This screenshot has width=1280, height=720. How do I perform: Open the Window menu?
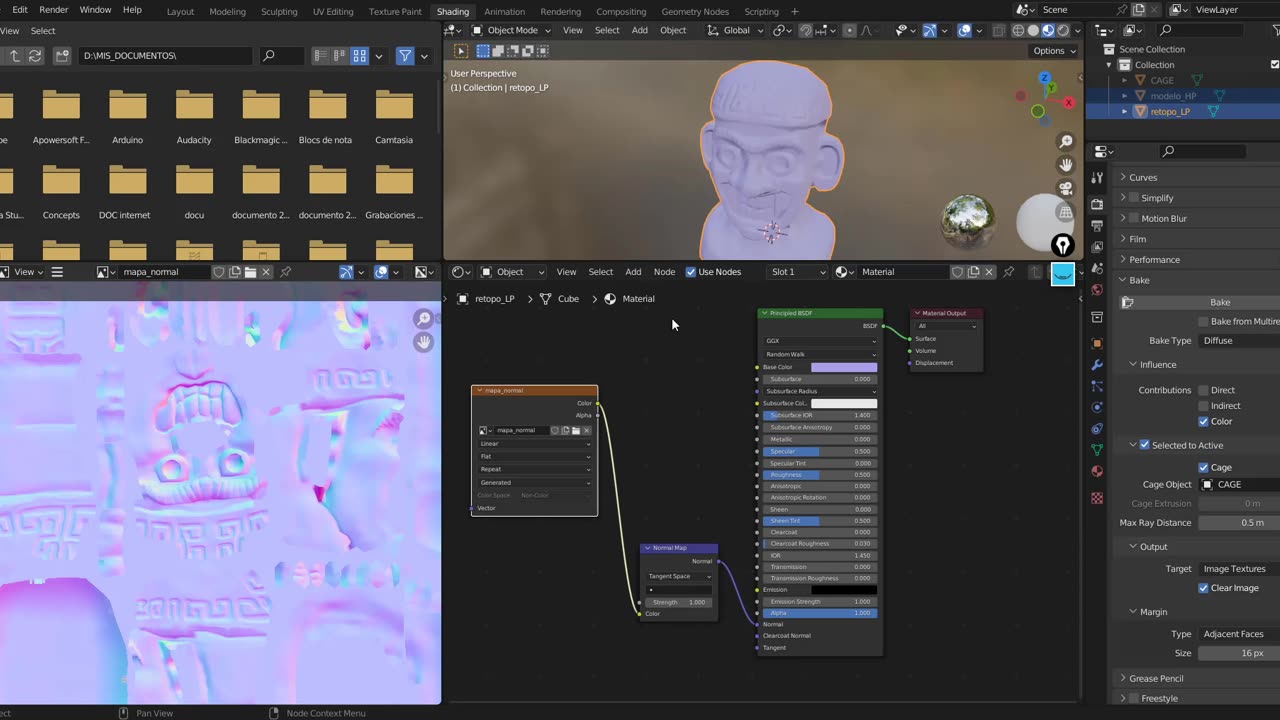tap(95, 10)
